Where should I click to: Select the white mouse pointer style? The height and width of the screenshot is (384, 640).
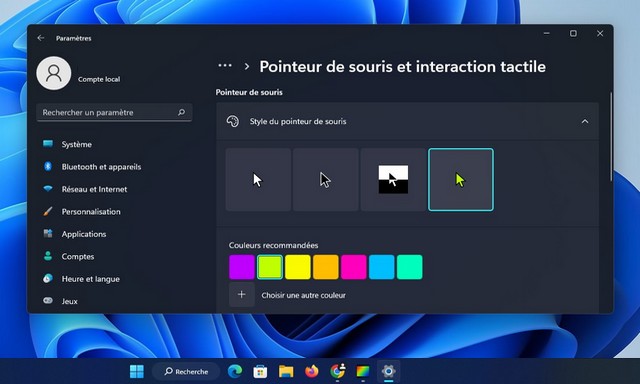click(258, 180)
